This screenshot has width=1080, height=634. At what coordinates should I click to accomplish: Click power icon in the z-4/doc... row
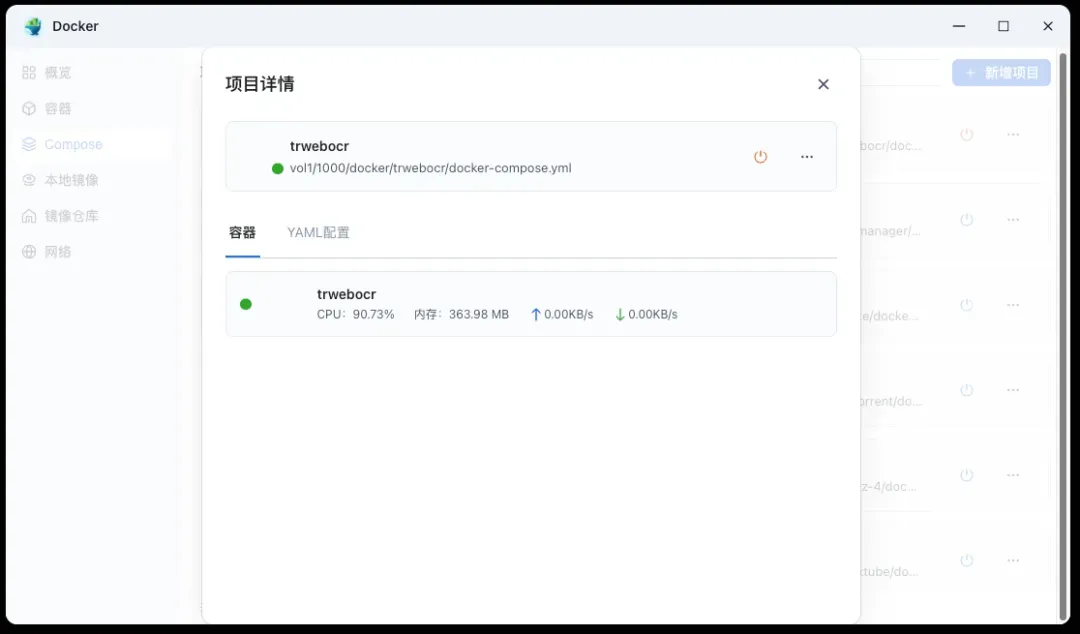click(967, 475)
